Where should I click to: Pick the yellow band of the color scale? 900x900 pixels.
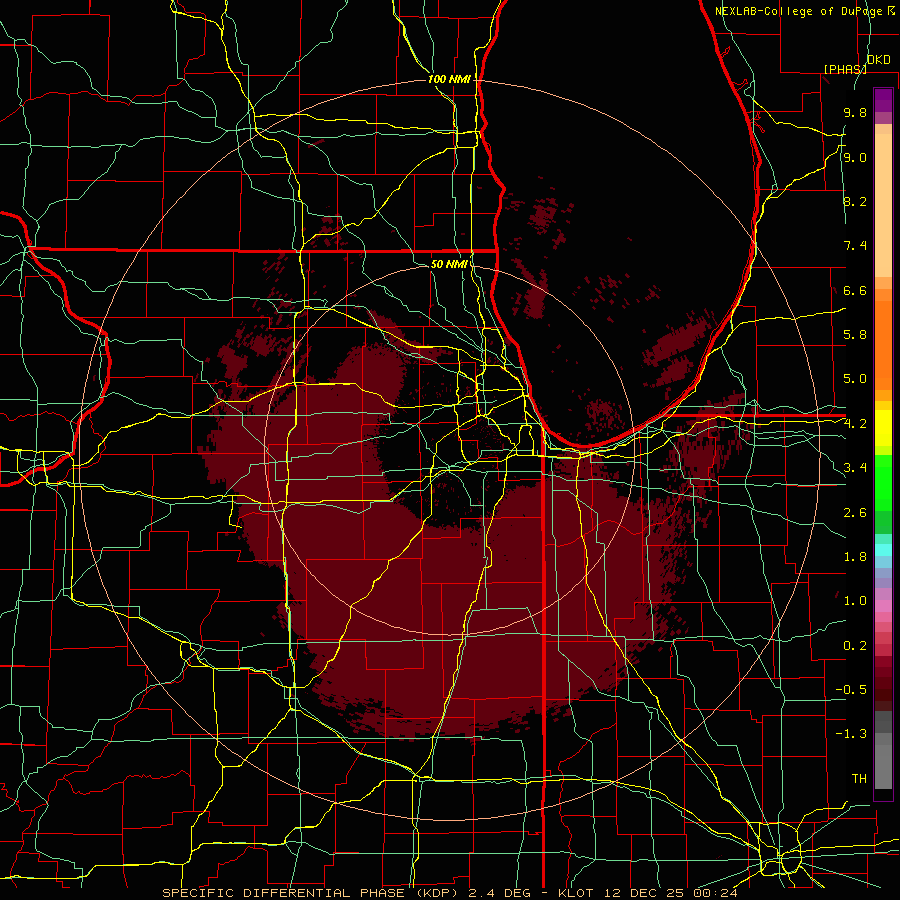click(x=883, y=428)
